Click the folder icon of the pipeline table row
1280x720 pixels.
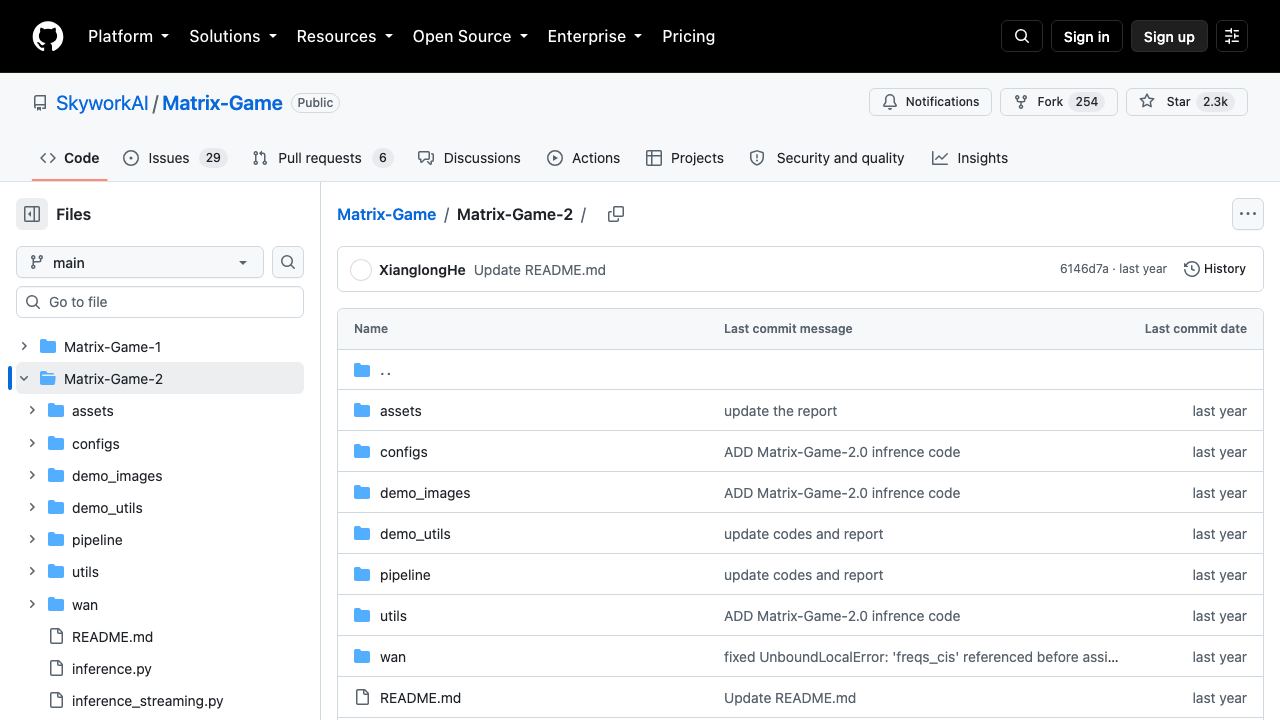[362, 575]
